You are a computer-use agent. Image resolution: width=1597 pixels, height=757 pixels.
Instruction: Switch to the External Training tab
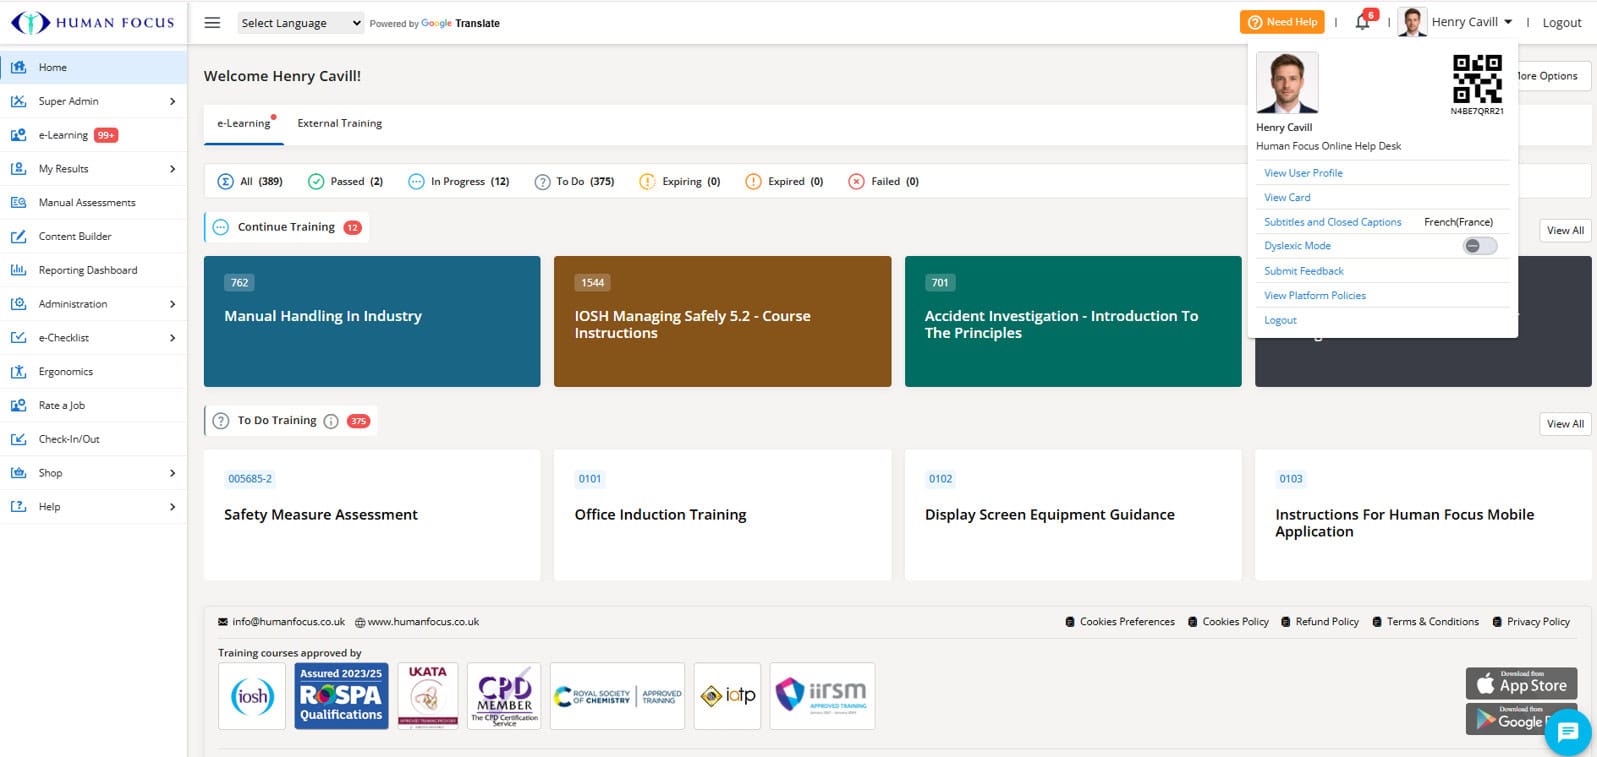pyautogui.click(x=339, y=123)
